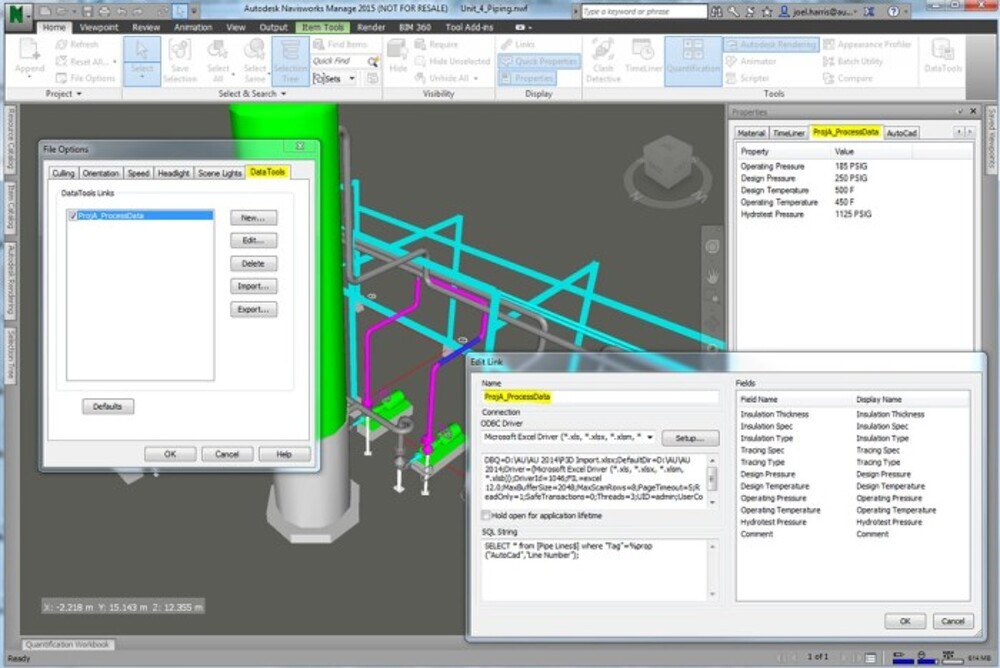Switch to the Review ribbon tab
Viewport: 1000px width, 668px height.
pyautogui.click(x=146, y=27)
